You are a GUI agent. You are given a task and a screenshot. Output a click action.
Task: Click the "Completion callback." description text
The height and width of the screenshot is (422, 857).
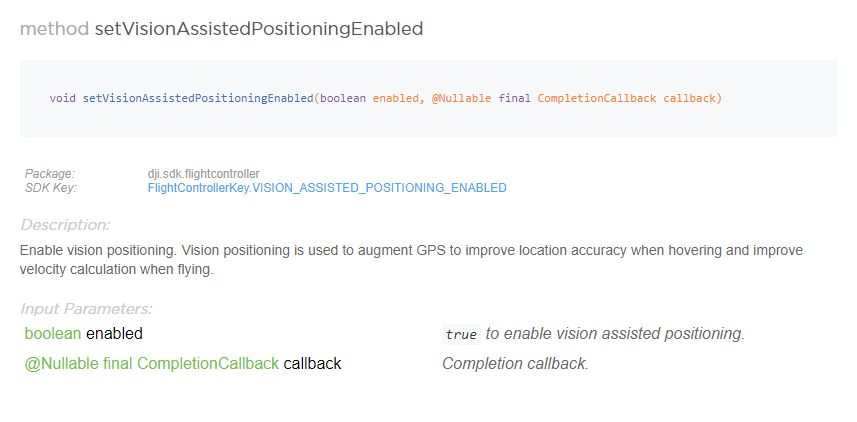click(x=515, y=364)
